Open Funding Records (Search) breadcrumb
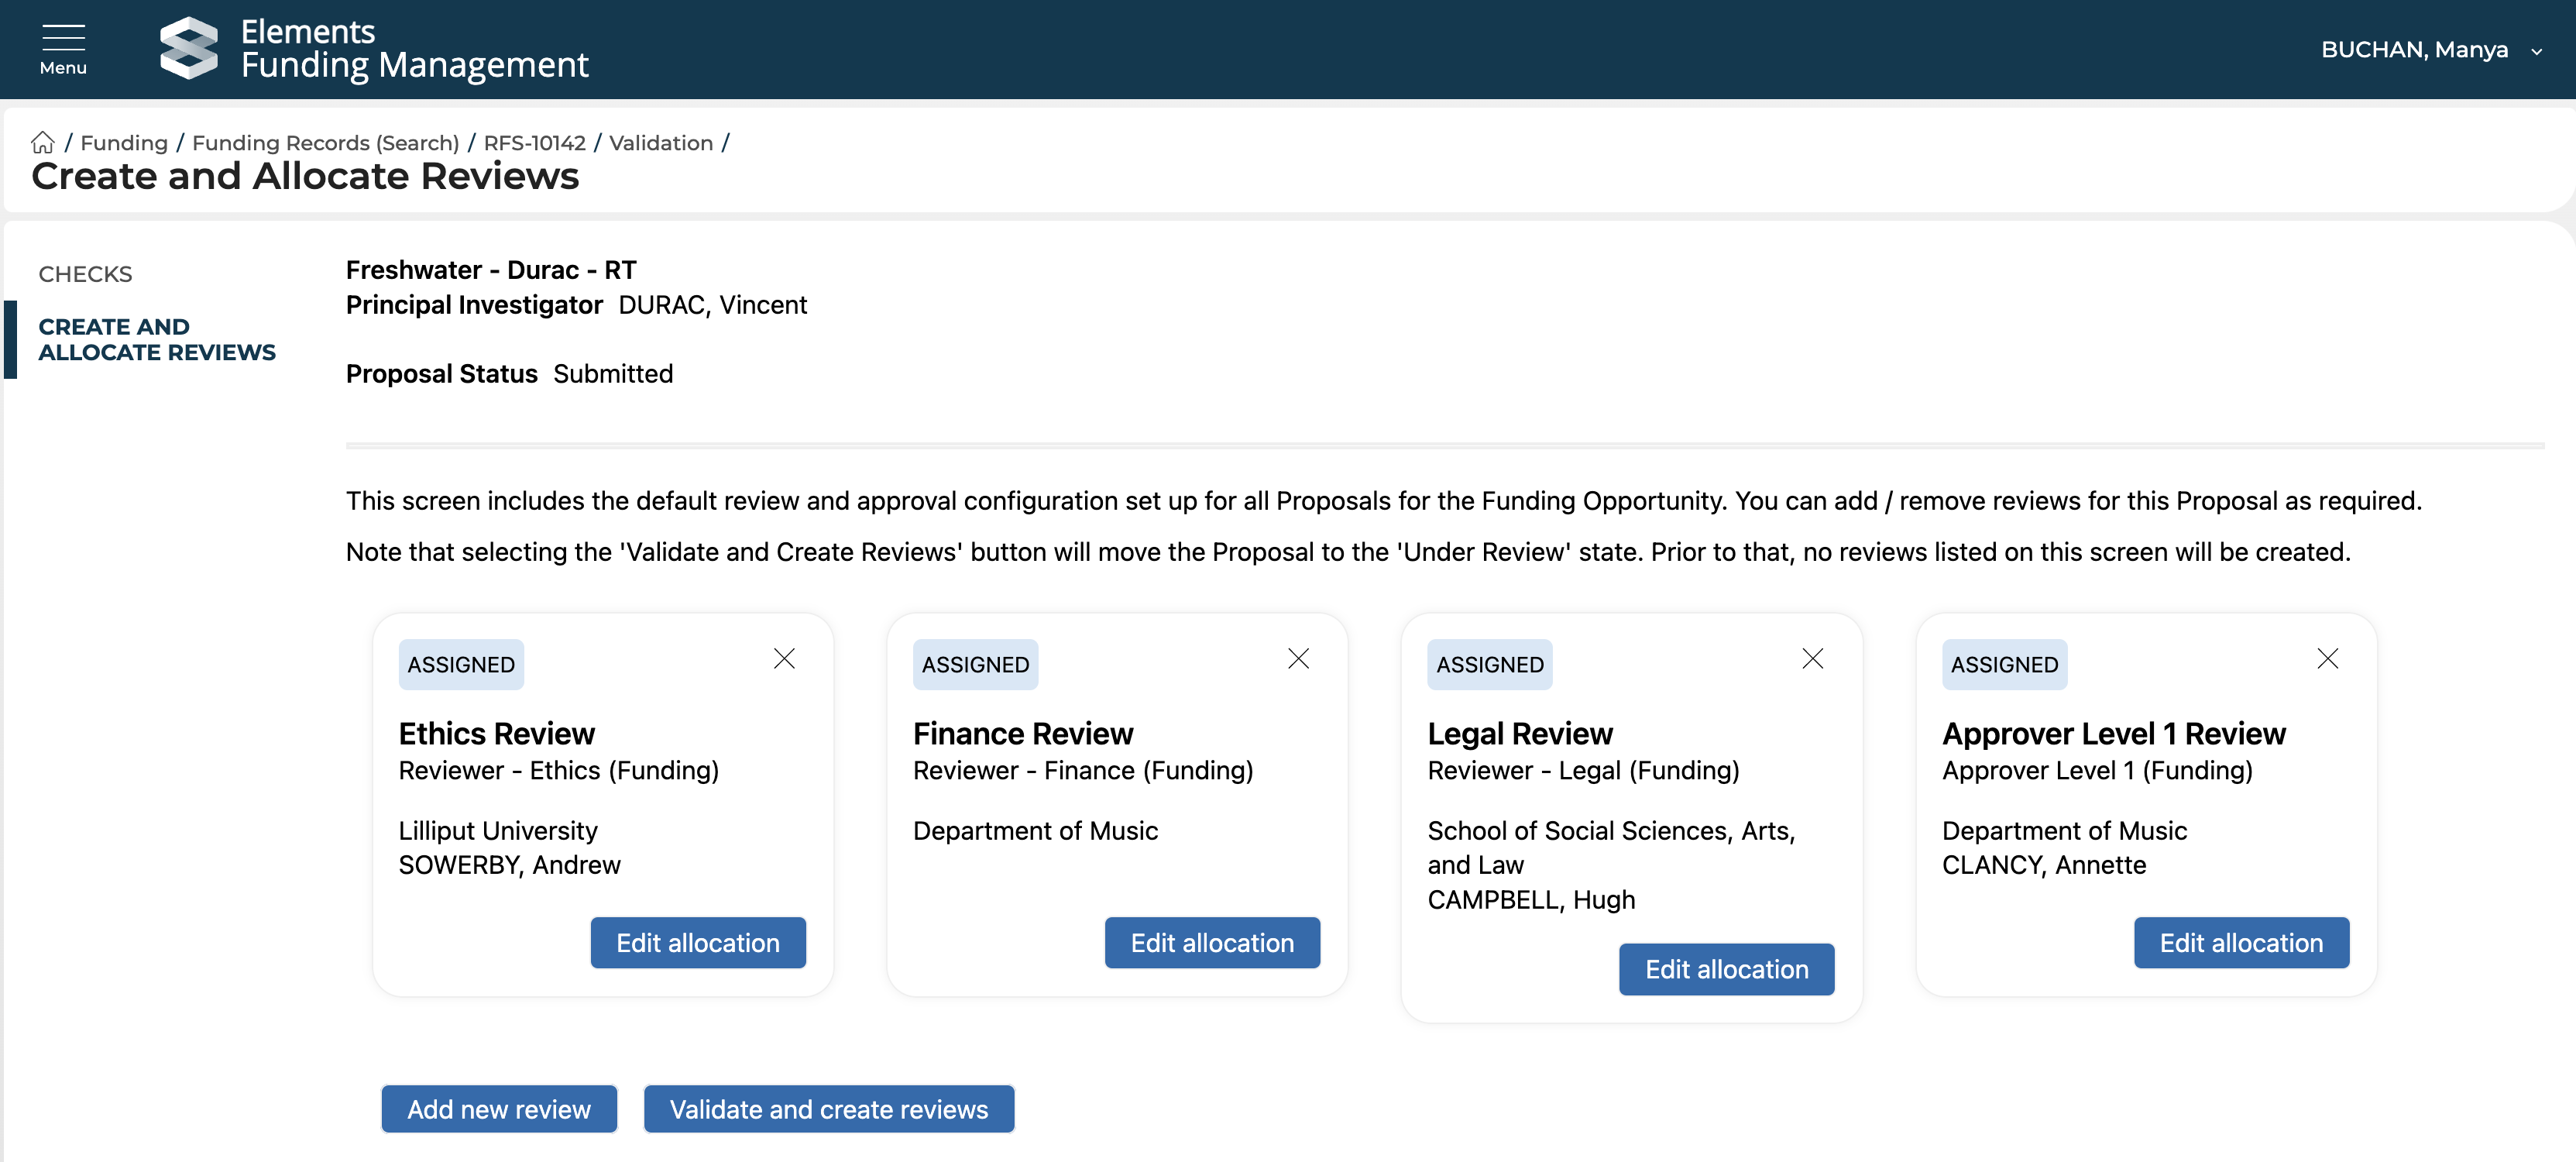The height and width of the screenshot is (1162, 2576). pyautogui.click(x=325, y=143)
